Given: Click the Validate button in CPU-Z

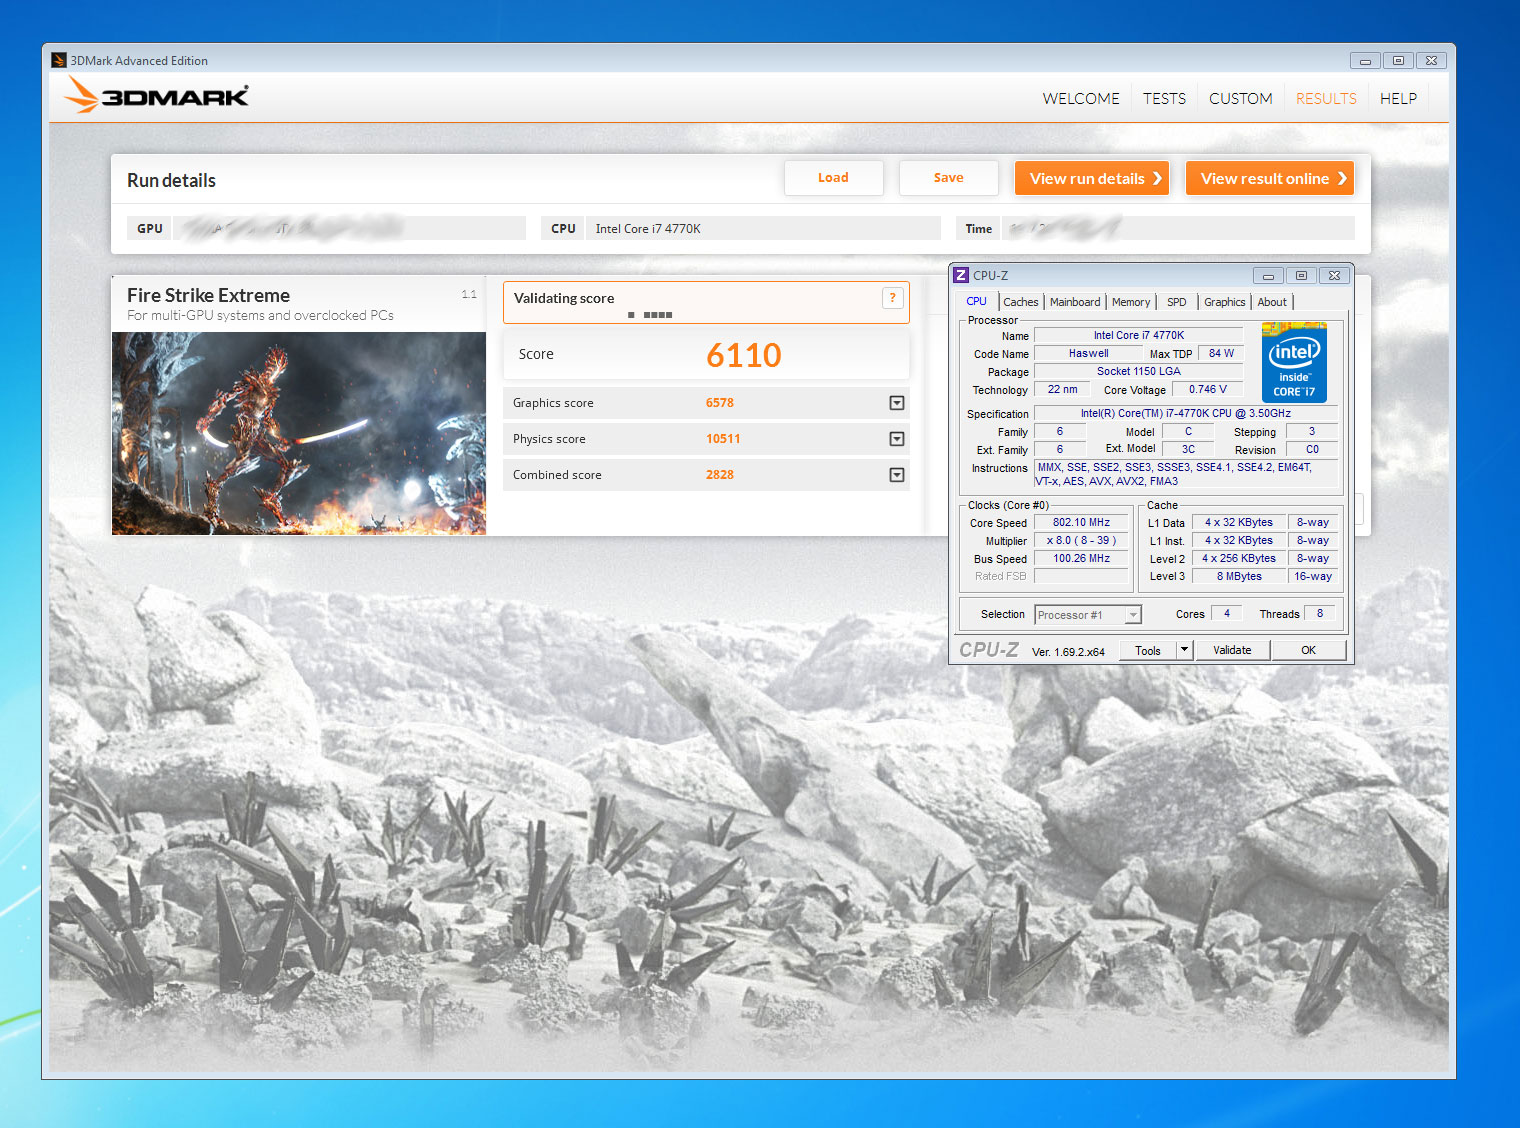Looking at the screenshot, I should [x=1232, y=650].
